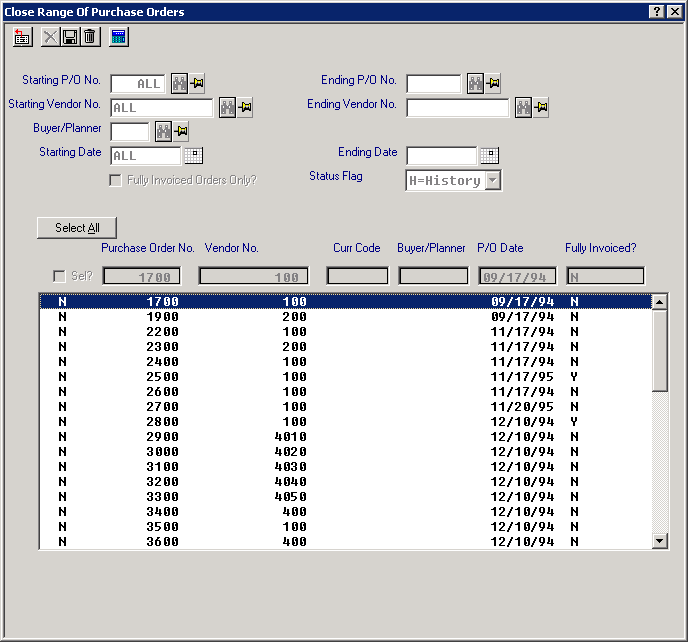Click the P/O Date detail field
Viewport: 688px width, 642px height.
[x=517, y=276]
